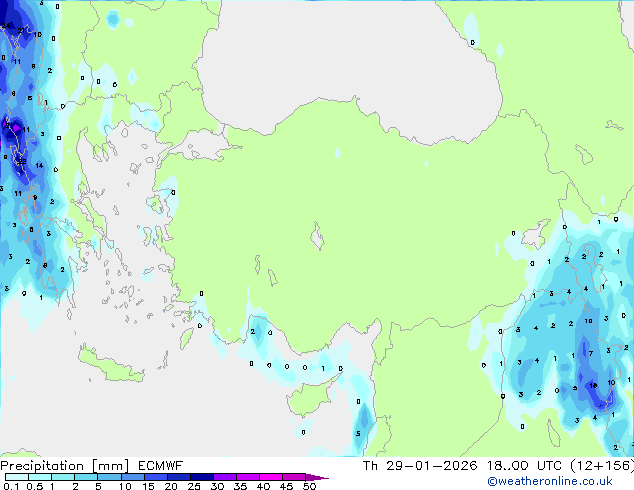Click the 25–30 mm dark navy swatch
Screen dimensions: 634x490
[202, 477]
